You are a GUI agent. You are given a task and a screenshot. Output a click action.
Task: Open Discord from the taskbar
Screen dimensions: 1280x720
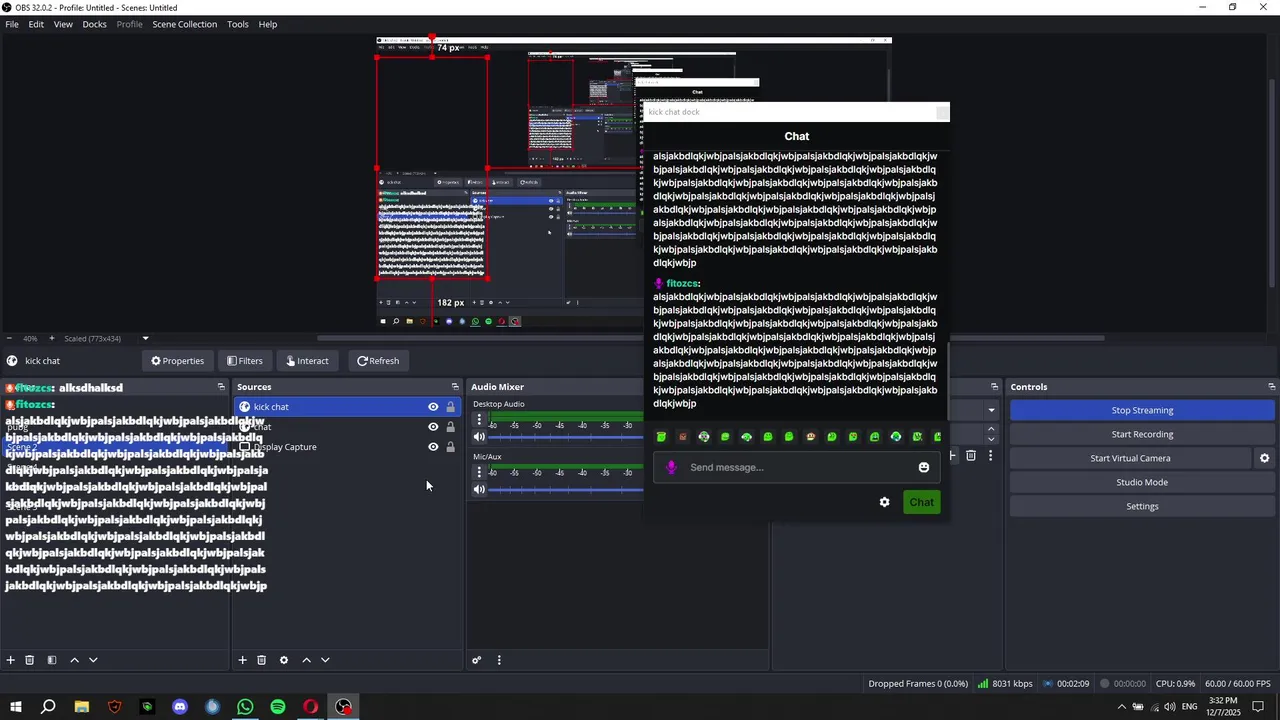click(x=180, y=707)
